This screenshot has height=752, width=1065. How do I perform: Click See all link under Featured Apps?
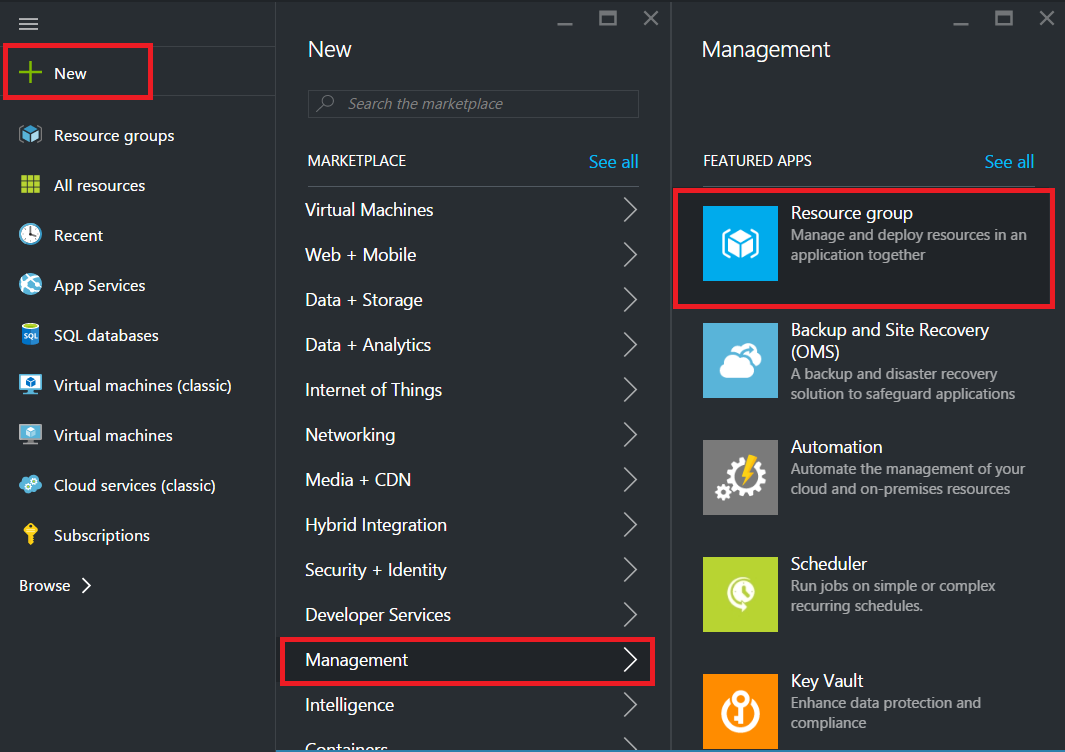pos(1009,162)
